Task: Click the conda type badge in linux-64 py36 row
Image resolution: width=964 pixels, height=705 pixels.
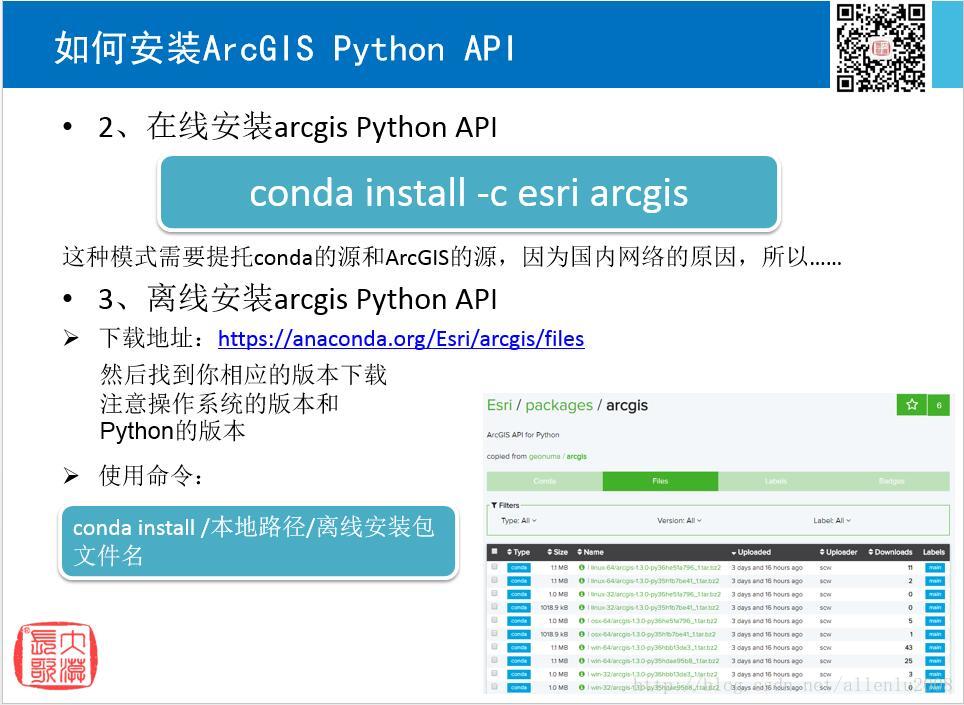Action: coord(519,567)
